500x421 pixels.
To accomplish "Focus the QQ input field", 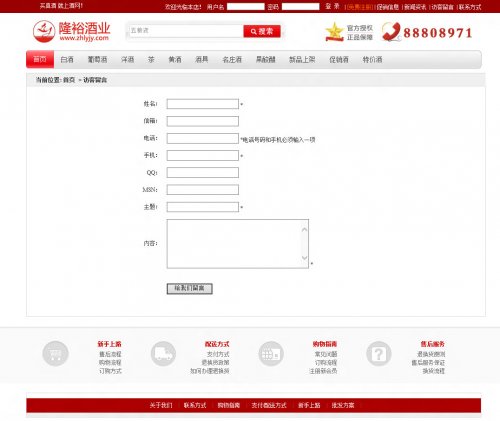I will point(203,172).
